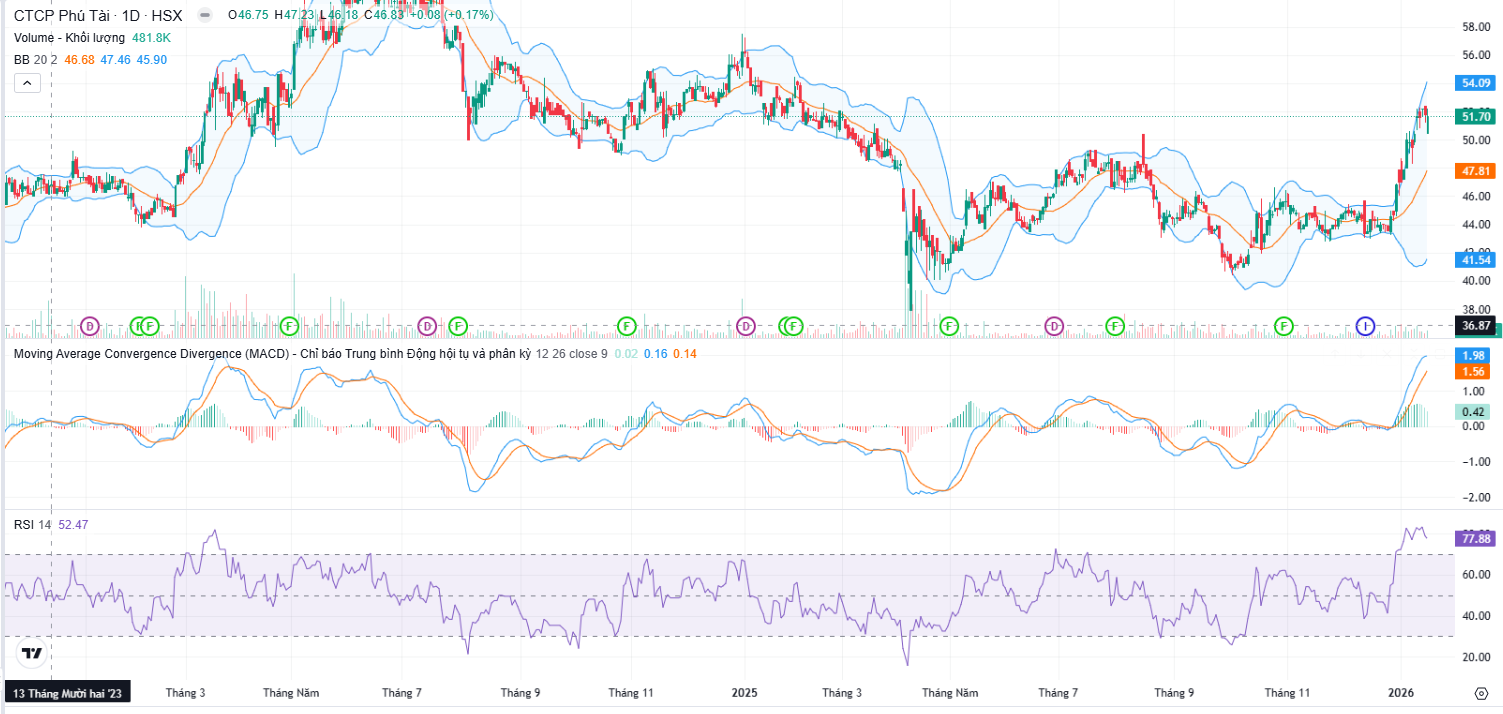Image resolution: width=1503 pixels, height=714 pixels.
Task: Open the rightmost purple D dividend marker
Action: pyautogui.click(x=1054, y=326)
